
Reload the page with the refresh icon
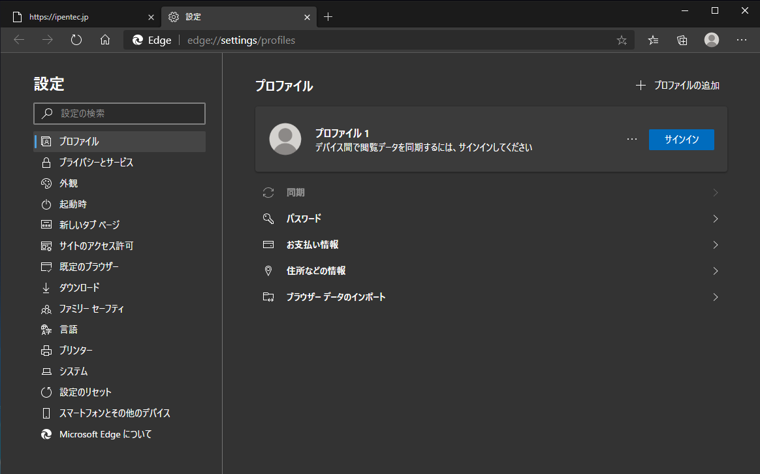click(x=76, y=40)
